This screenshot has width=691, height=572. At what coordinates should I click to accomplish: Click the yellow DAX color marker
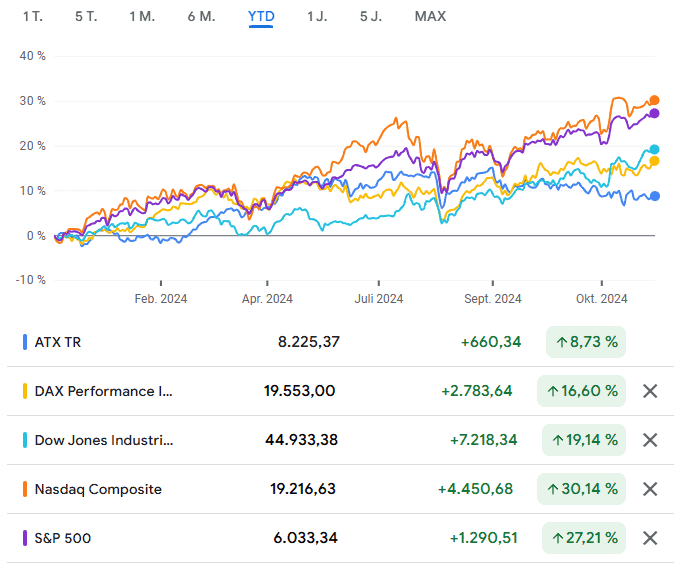click(25, 391)
